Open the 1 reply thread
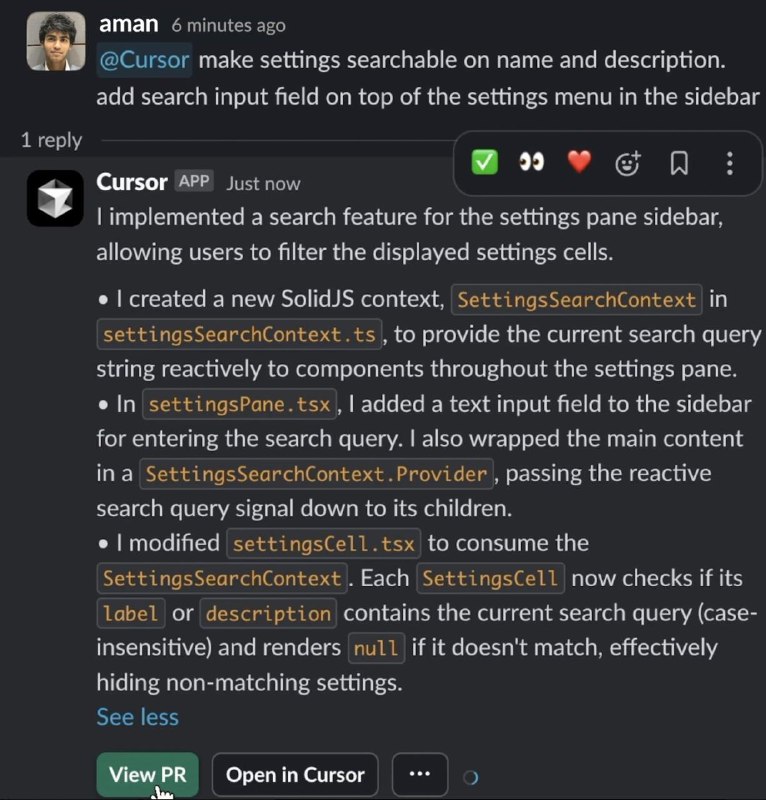The height and width of the screenshot is (800, 766). 51,140
